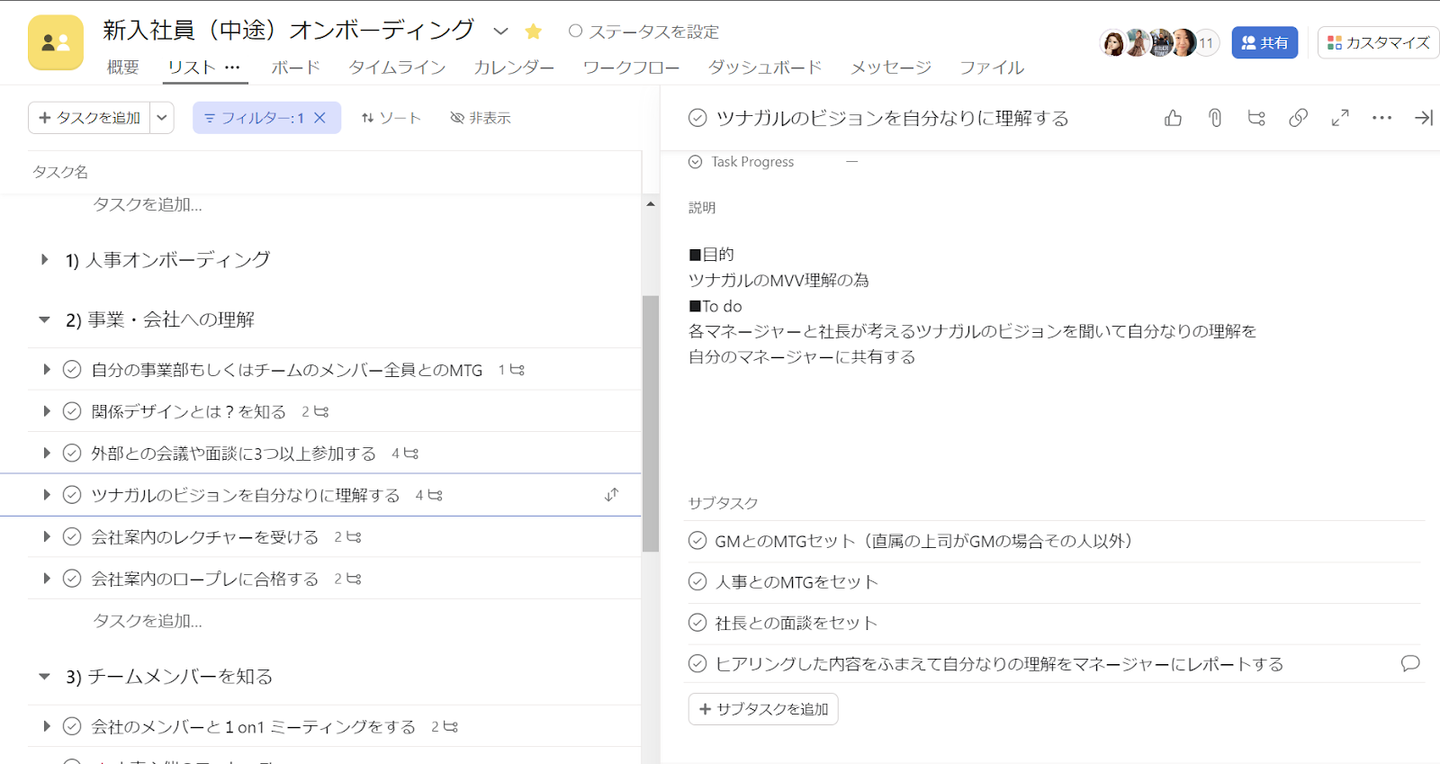Copy task link with chain icon
The width and height of the screenshot is (1440, 764).
click(1298, 118)
